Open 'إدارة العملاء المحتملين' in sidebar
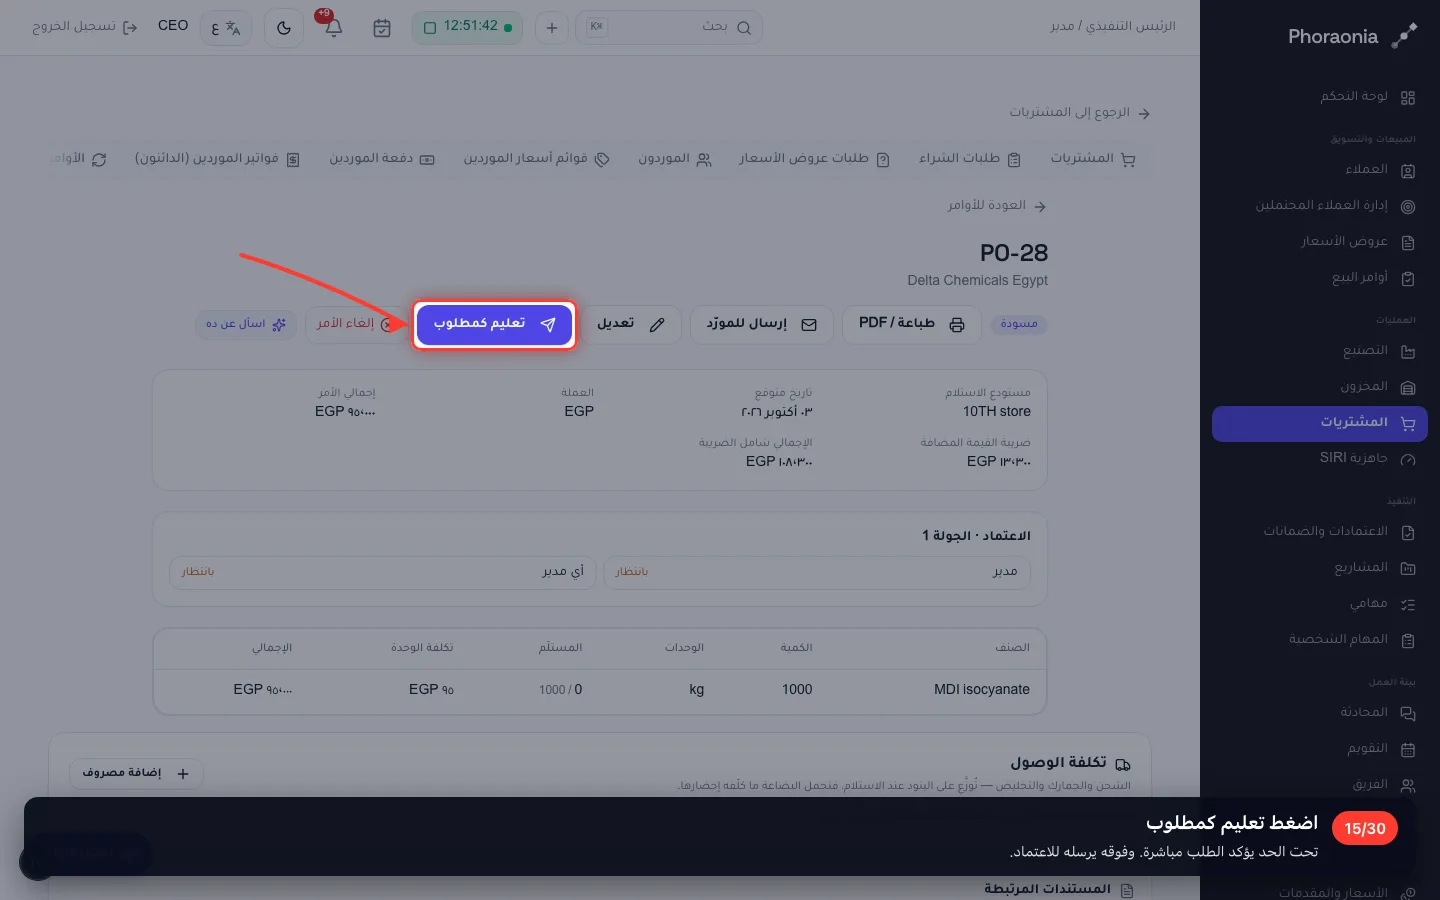 pyautogui.click(x=1319, y=206)
